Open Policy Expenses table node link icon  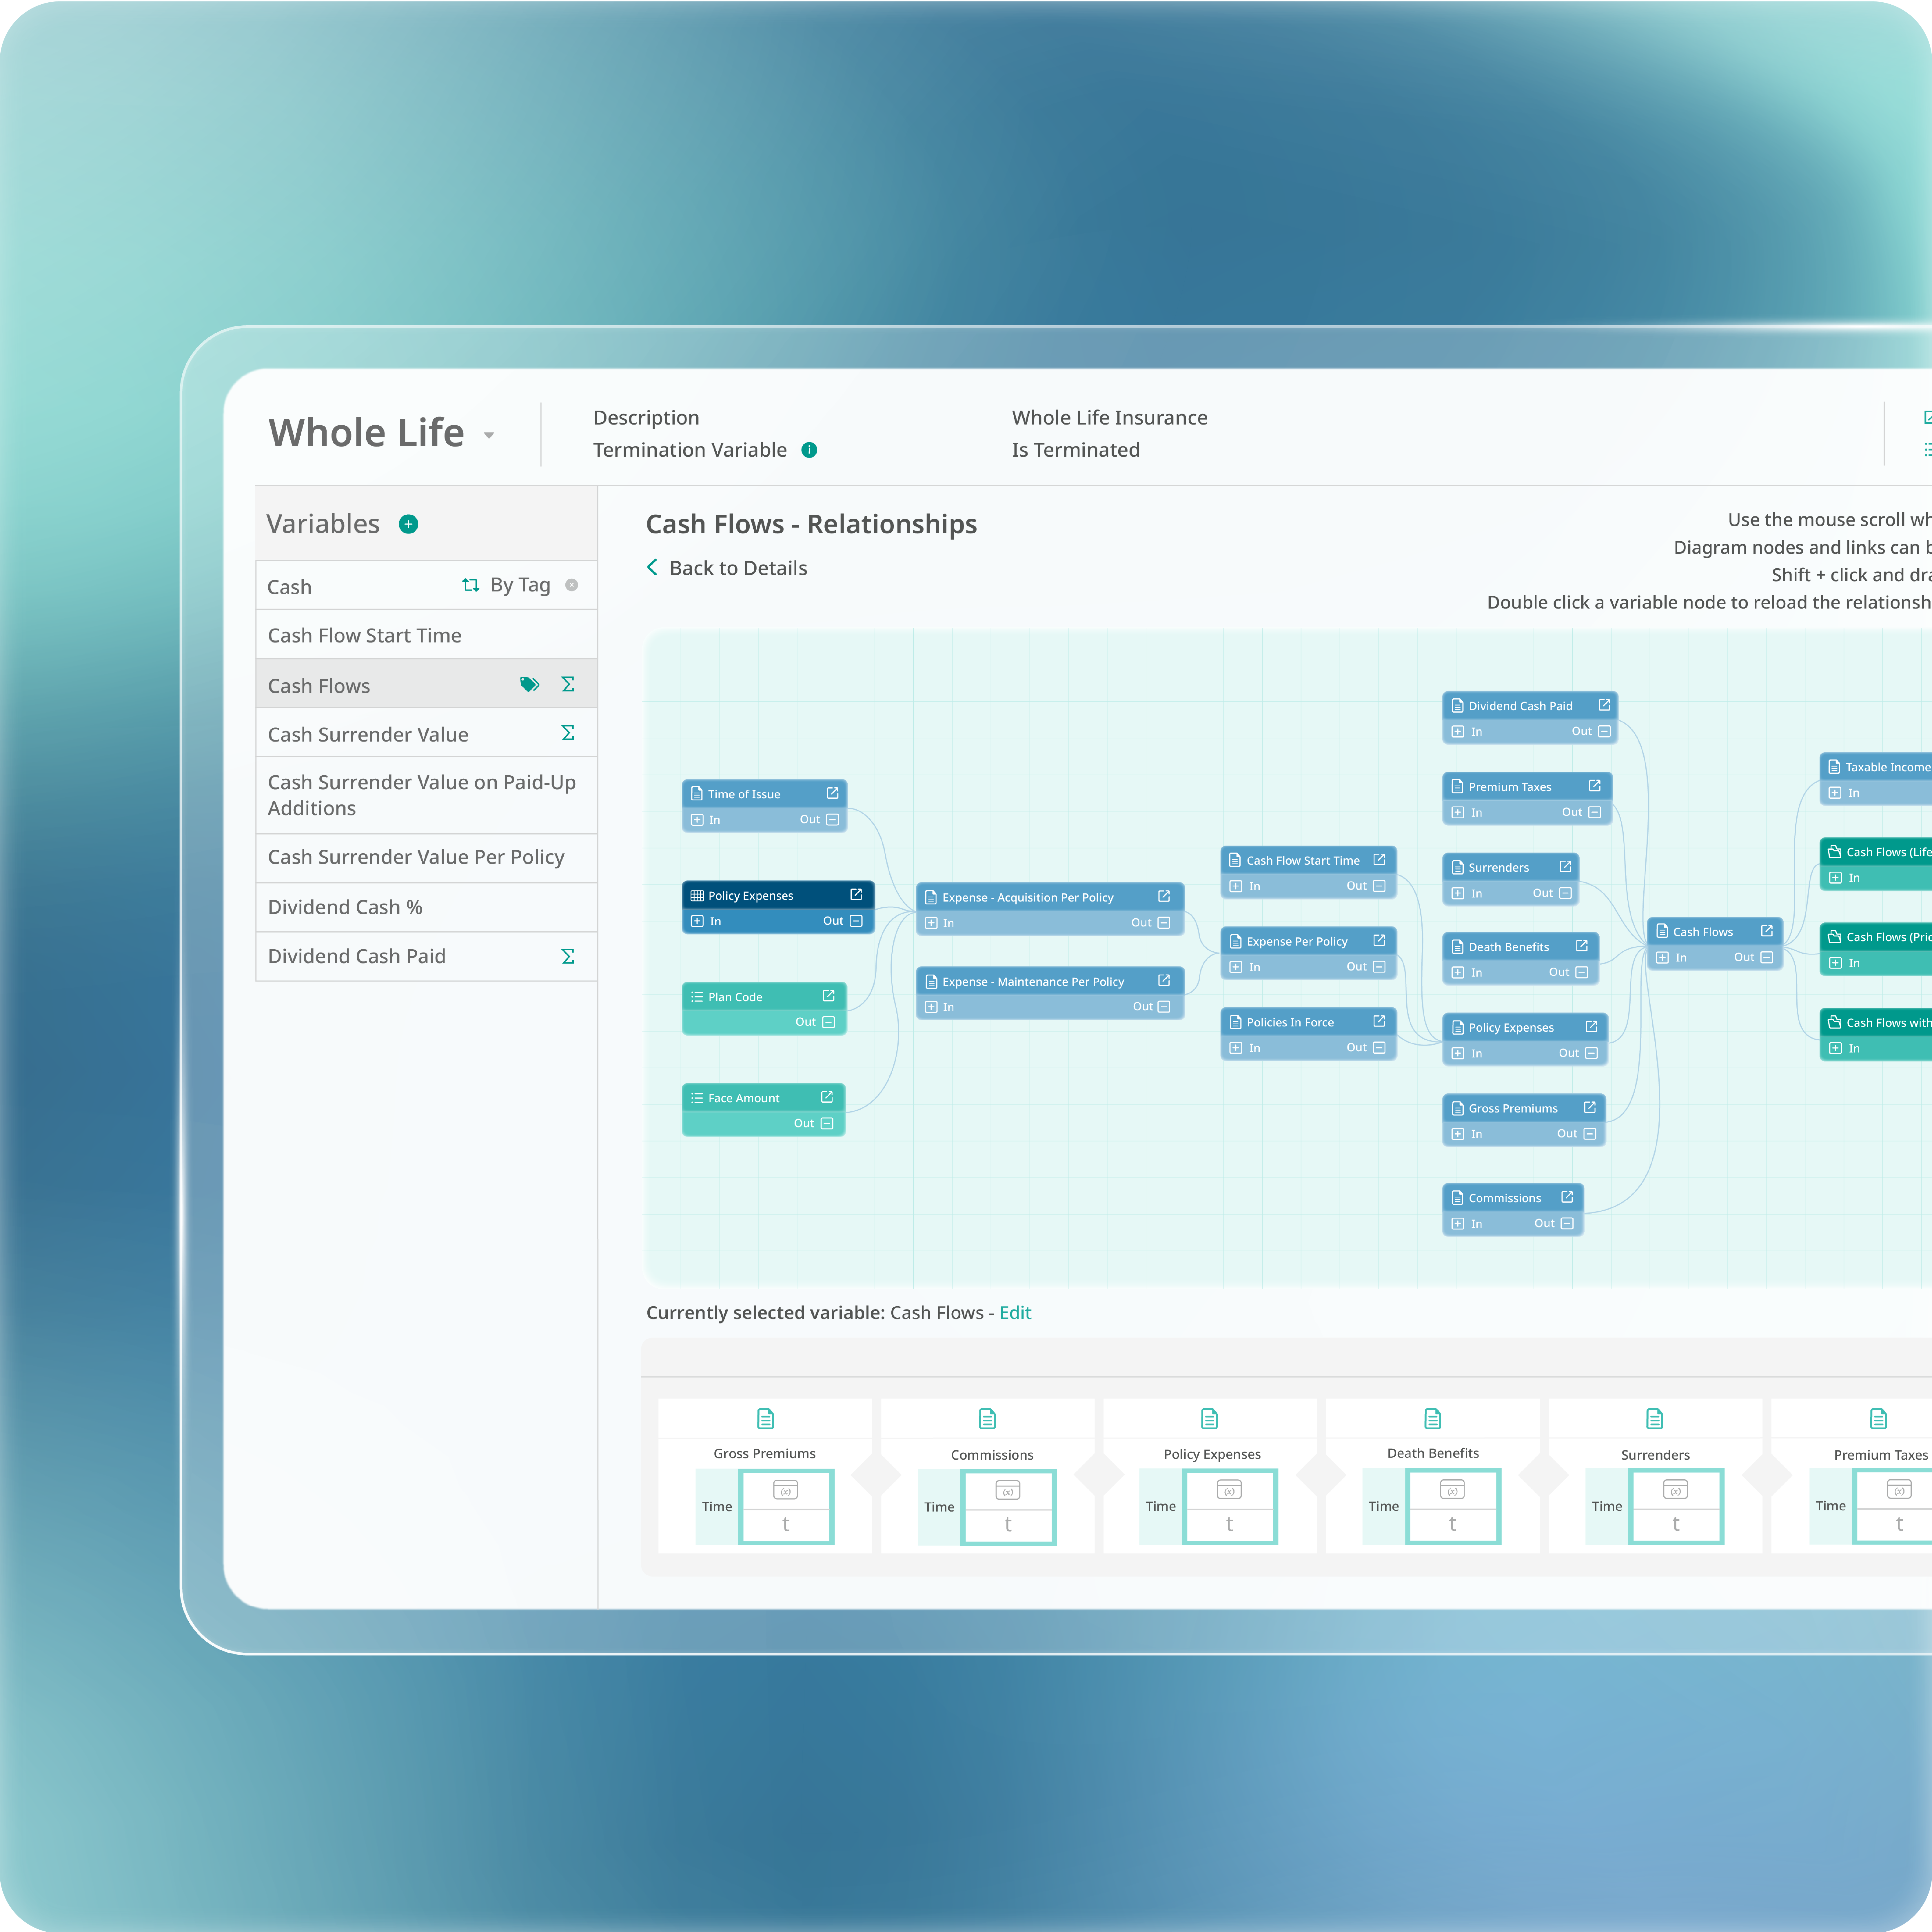click(x=856, y=895)
